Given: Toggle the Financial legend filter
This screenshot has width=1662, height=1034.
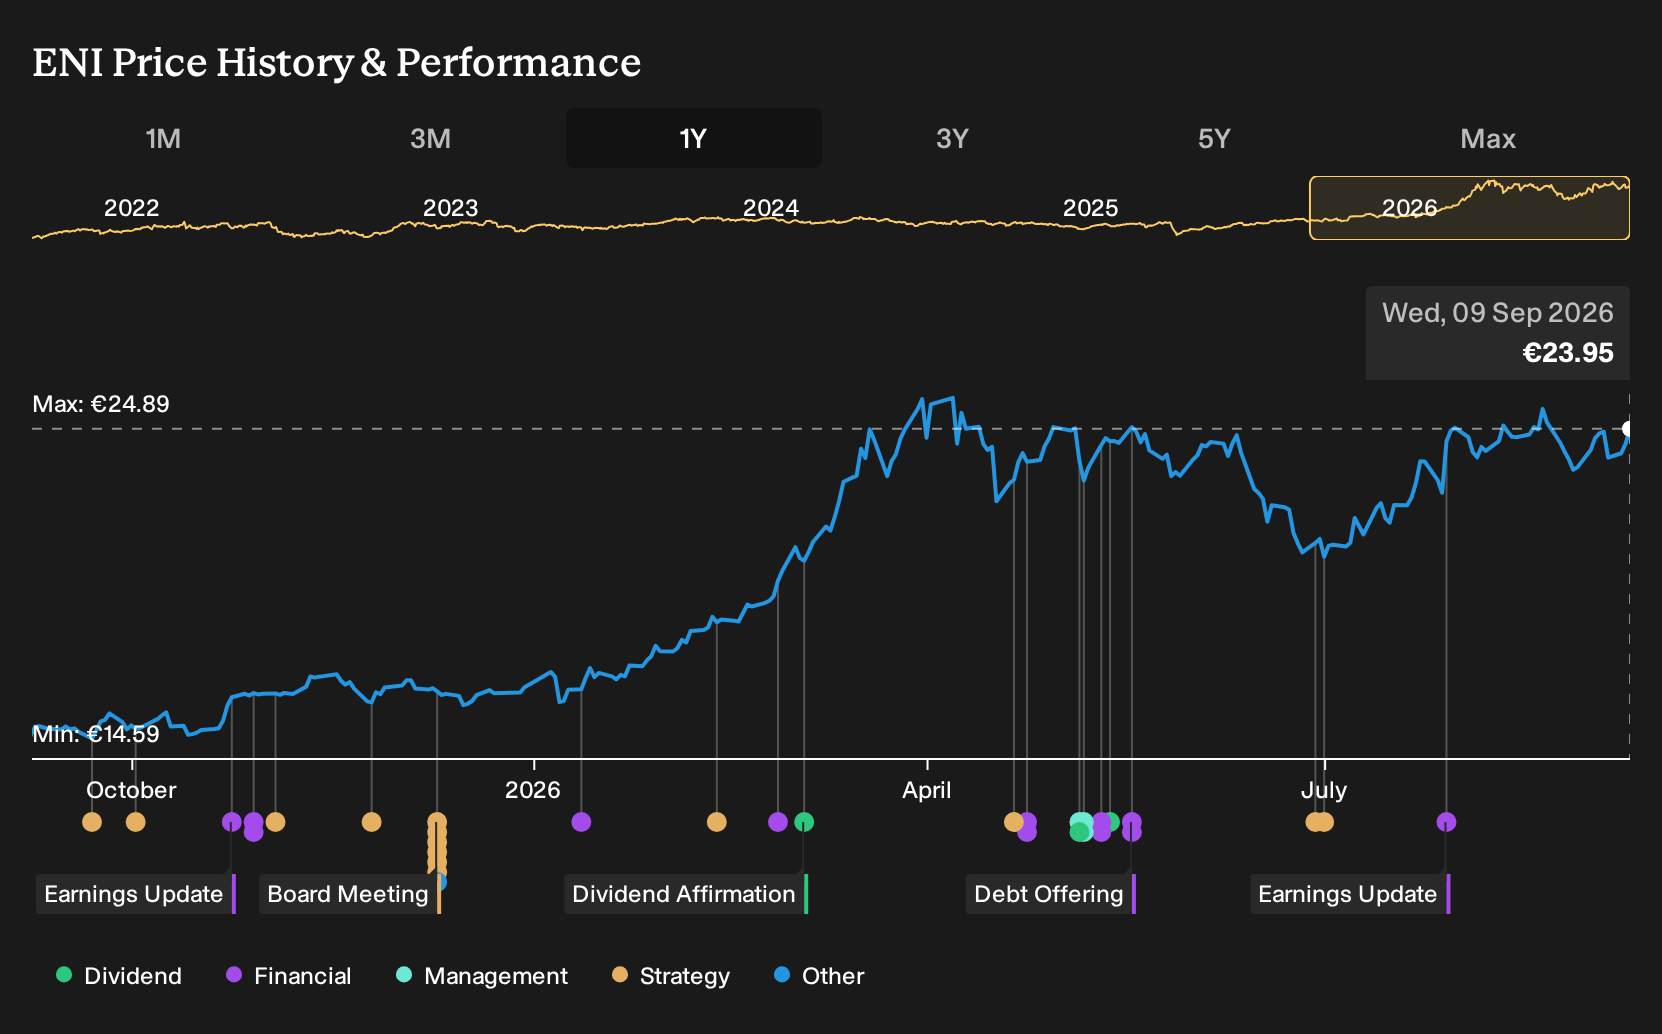Looking at the screenshot, I should click(289, 976).
